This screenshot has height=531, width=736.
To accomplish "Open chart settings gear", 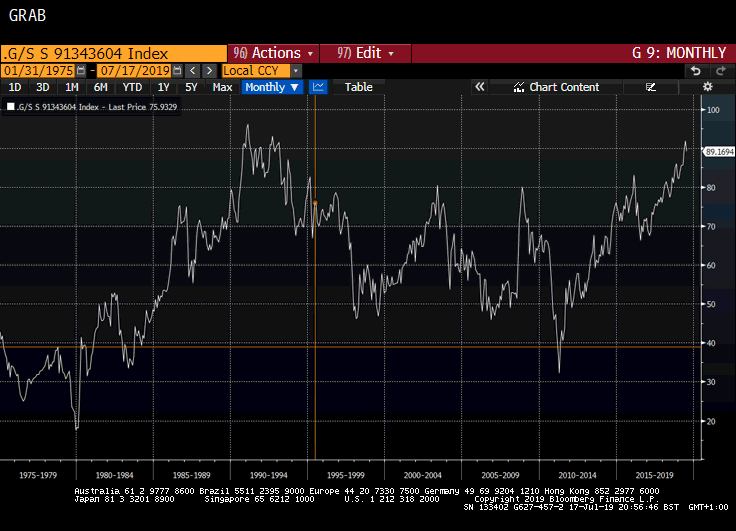I will click(x=707, y=87).
